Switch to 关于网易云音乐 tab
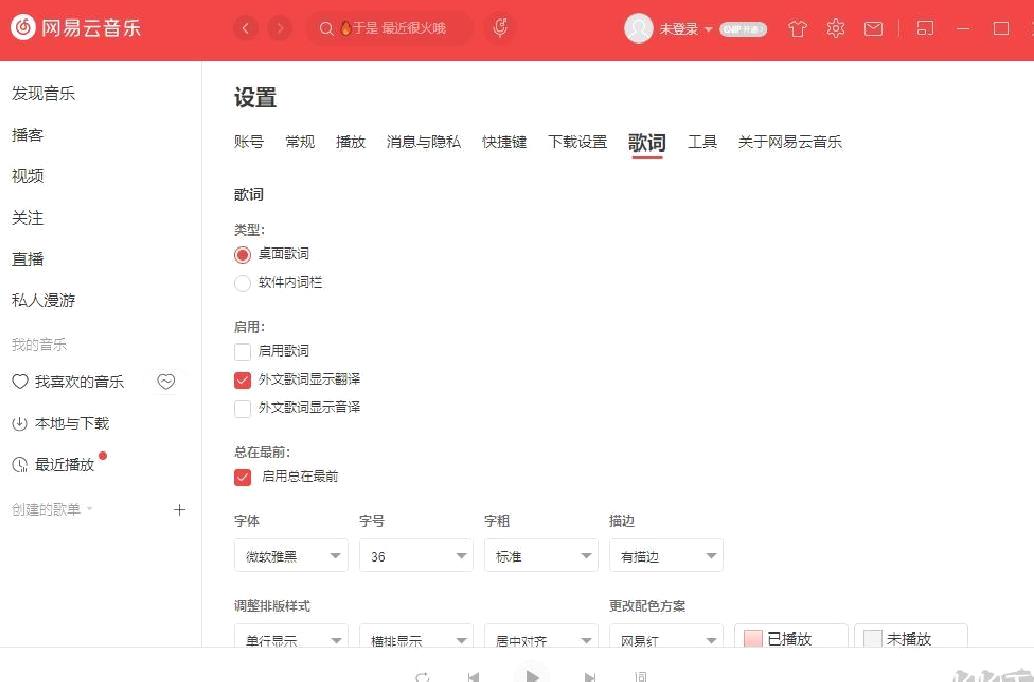1034x682 pixels. pyautogui.click(x=790, y=142)
